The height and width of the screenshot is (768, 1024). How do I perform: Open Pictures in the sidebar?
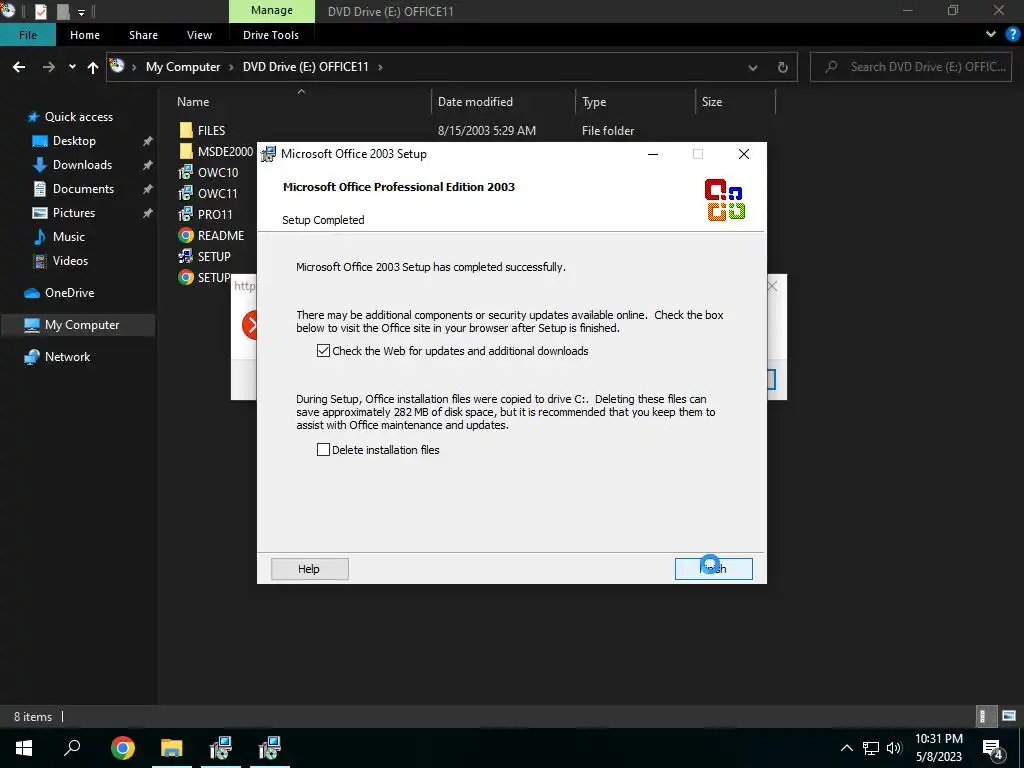[64, 213]
